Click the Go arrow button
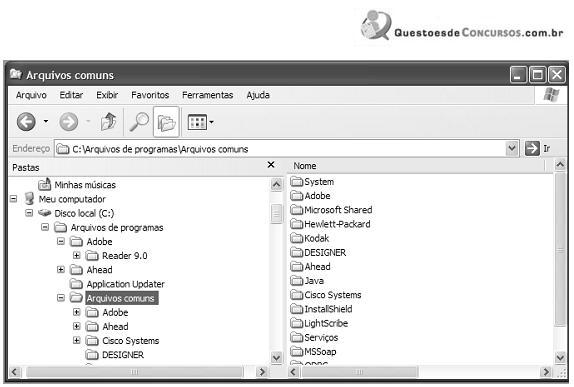The height and width of the screenshot is (387, 574). point(532,149)
